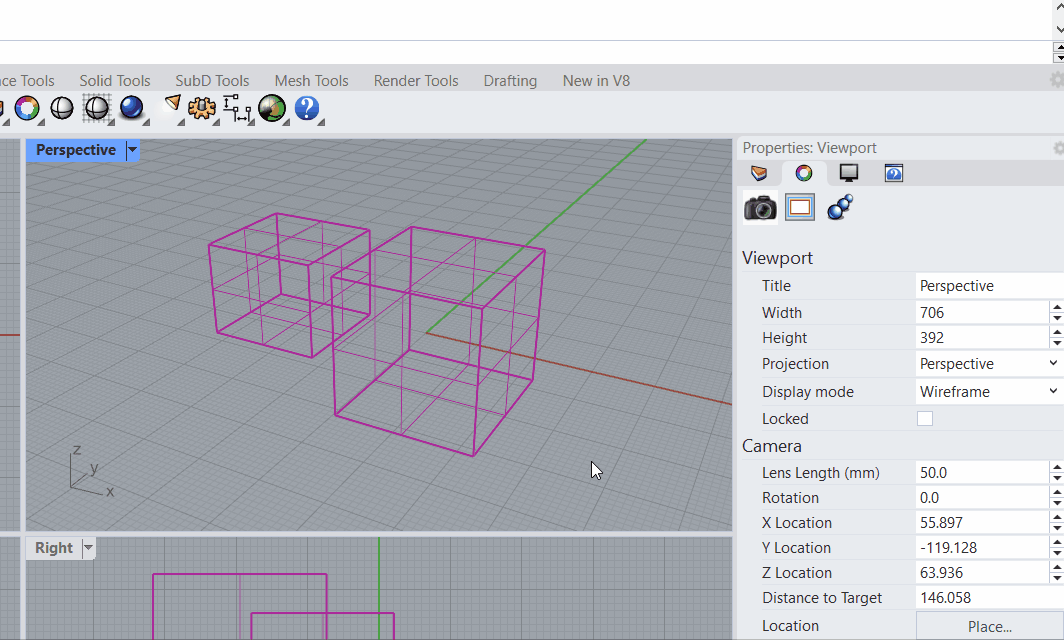
Task: Click the X Location field showing 55.897
Action: pos(983,523)
